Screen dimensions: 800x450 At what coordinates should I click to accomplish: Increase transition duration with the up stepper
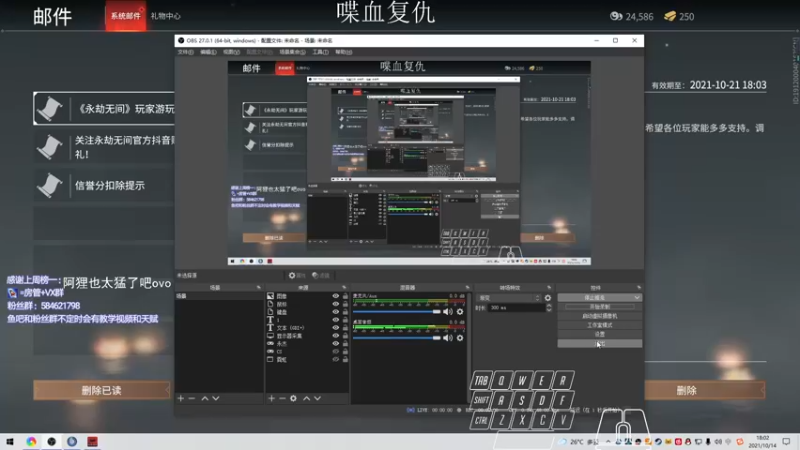pyautogui.click(x=549, y=306)
